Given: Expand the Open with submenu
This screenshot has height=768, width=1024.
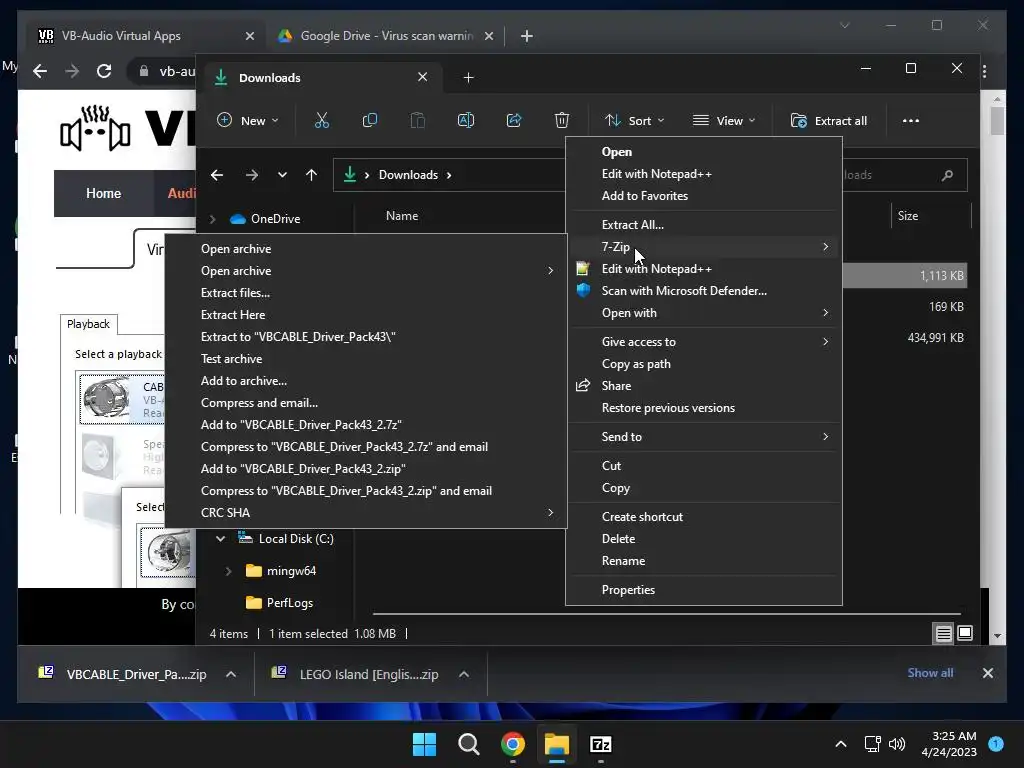Looking at the screenshot, I should point(704,313).
